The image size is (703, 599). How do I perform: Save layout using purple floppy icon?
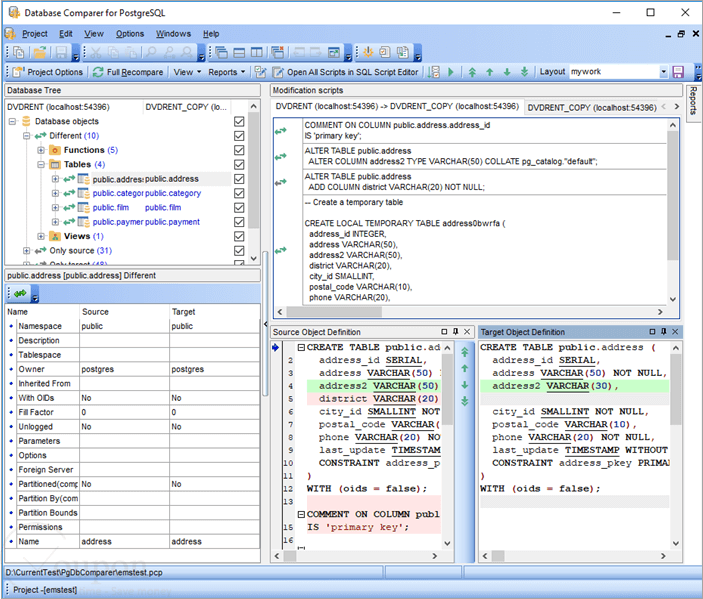678,72
